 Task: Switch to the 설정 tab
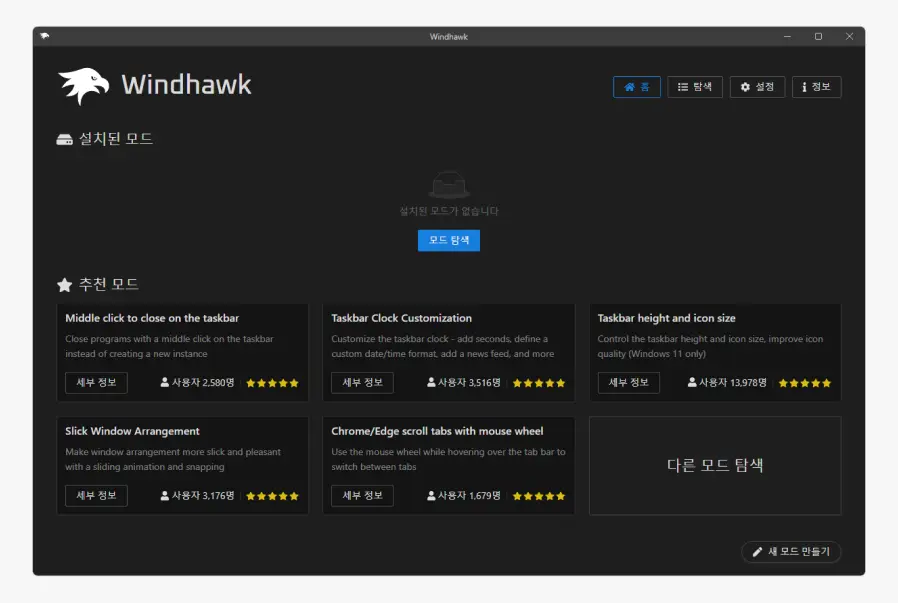[x=757, y=87]
